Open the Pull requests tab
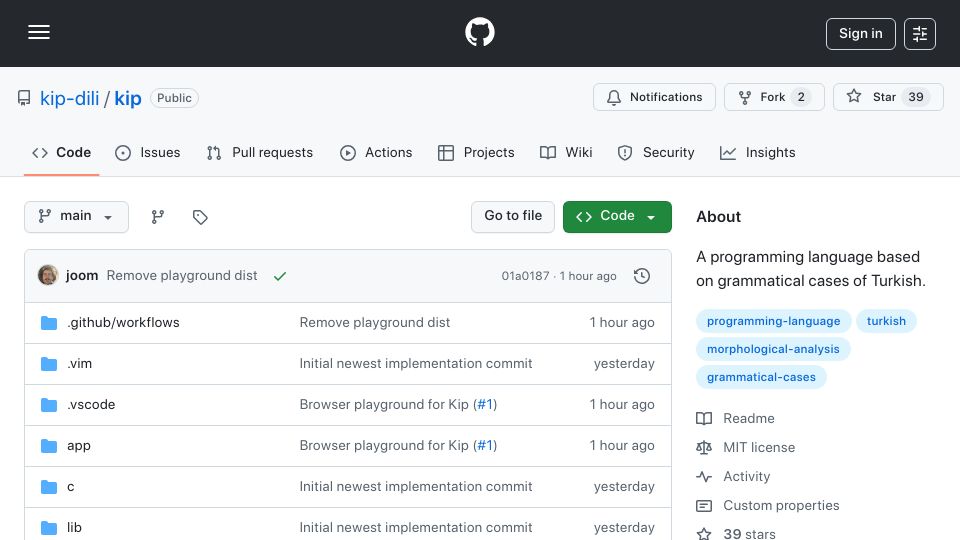Image resolution: width=960 pixels, height=540 pixels. [260, 152]
